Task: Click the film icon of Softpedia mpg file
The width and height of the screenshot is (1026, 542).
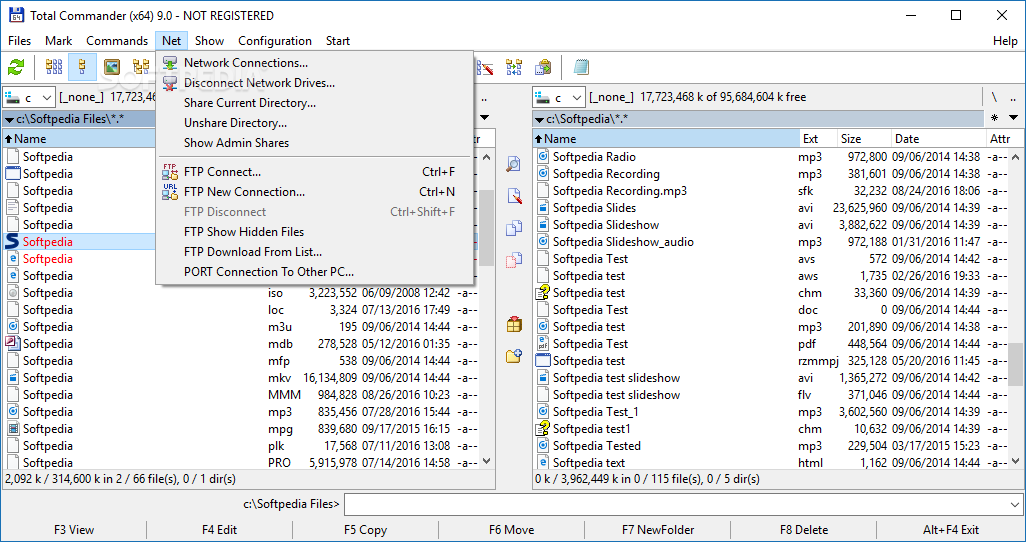Action: [x=13, y=429]
